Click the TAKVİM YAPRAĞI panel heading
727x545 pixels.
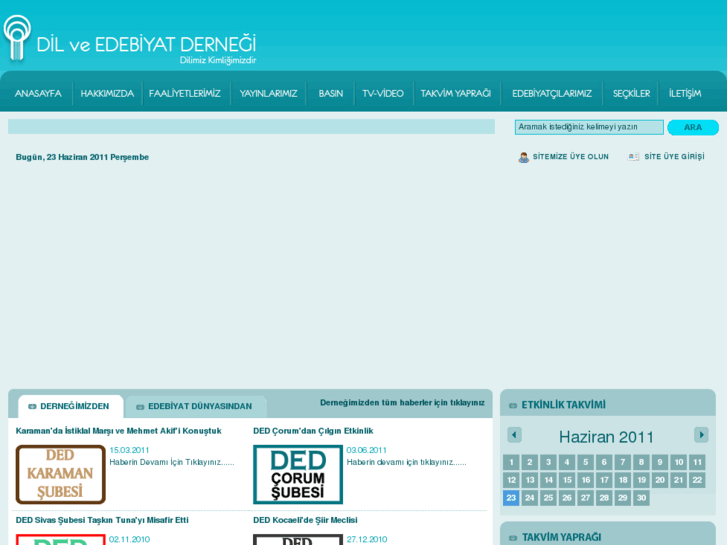[x=561, y=538]
